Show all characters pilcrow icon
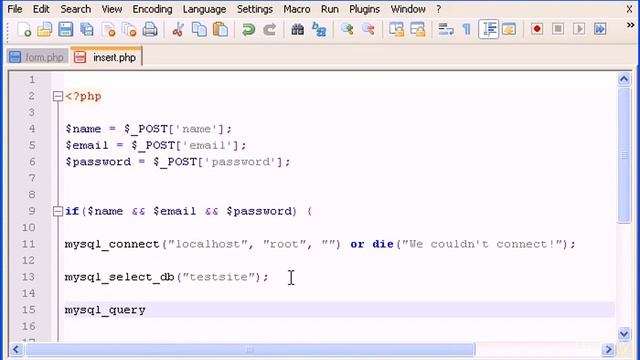 [467, 29]
